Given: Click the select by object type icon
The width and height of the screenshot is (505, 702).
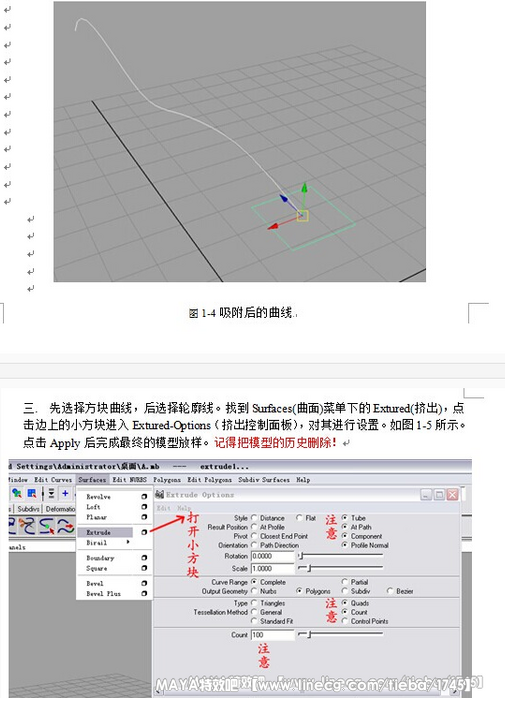Looking at the screenshot, I should click(x=32, y=493).
